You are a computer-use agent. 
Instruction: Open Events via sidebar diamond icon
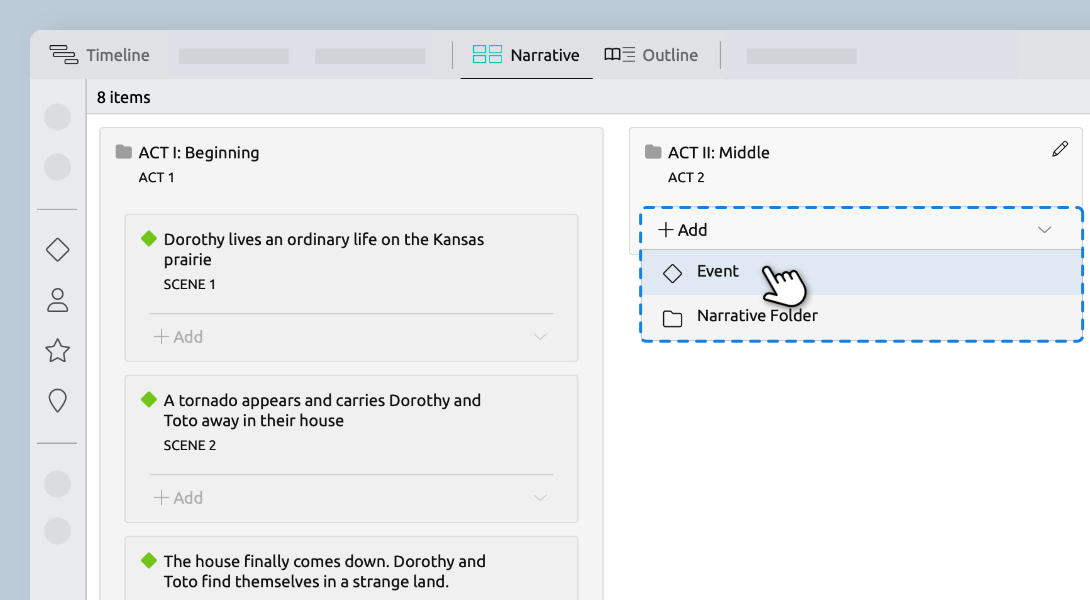pos(58,250)
